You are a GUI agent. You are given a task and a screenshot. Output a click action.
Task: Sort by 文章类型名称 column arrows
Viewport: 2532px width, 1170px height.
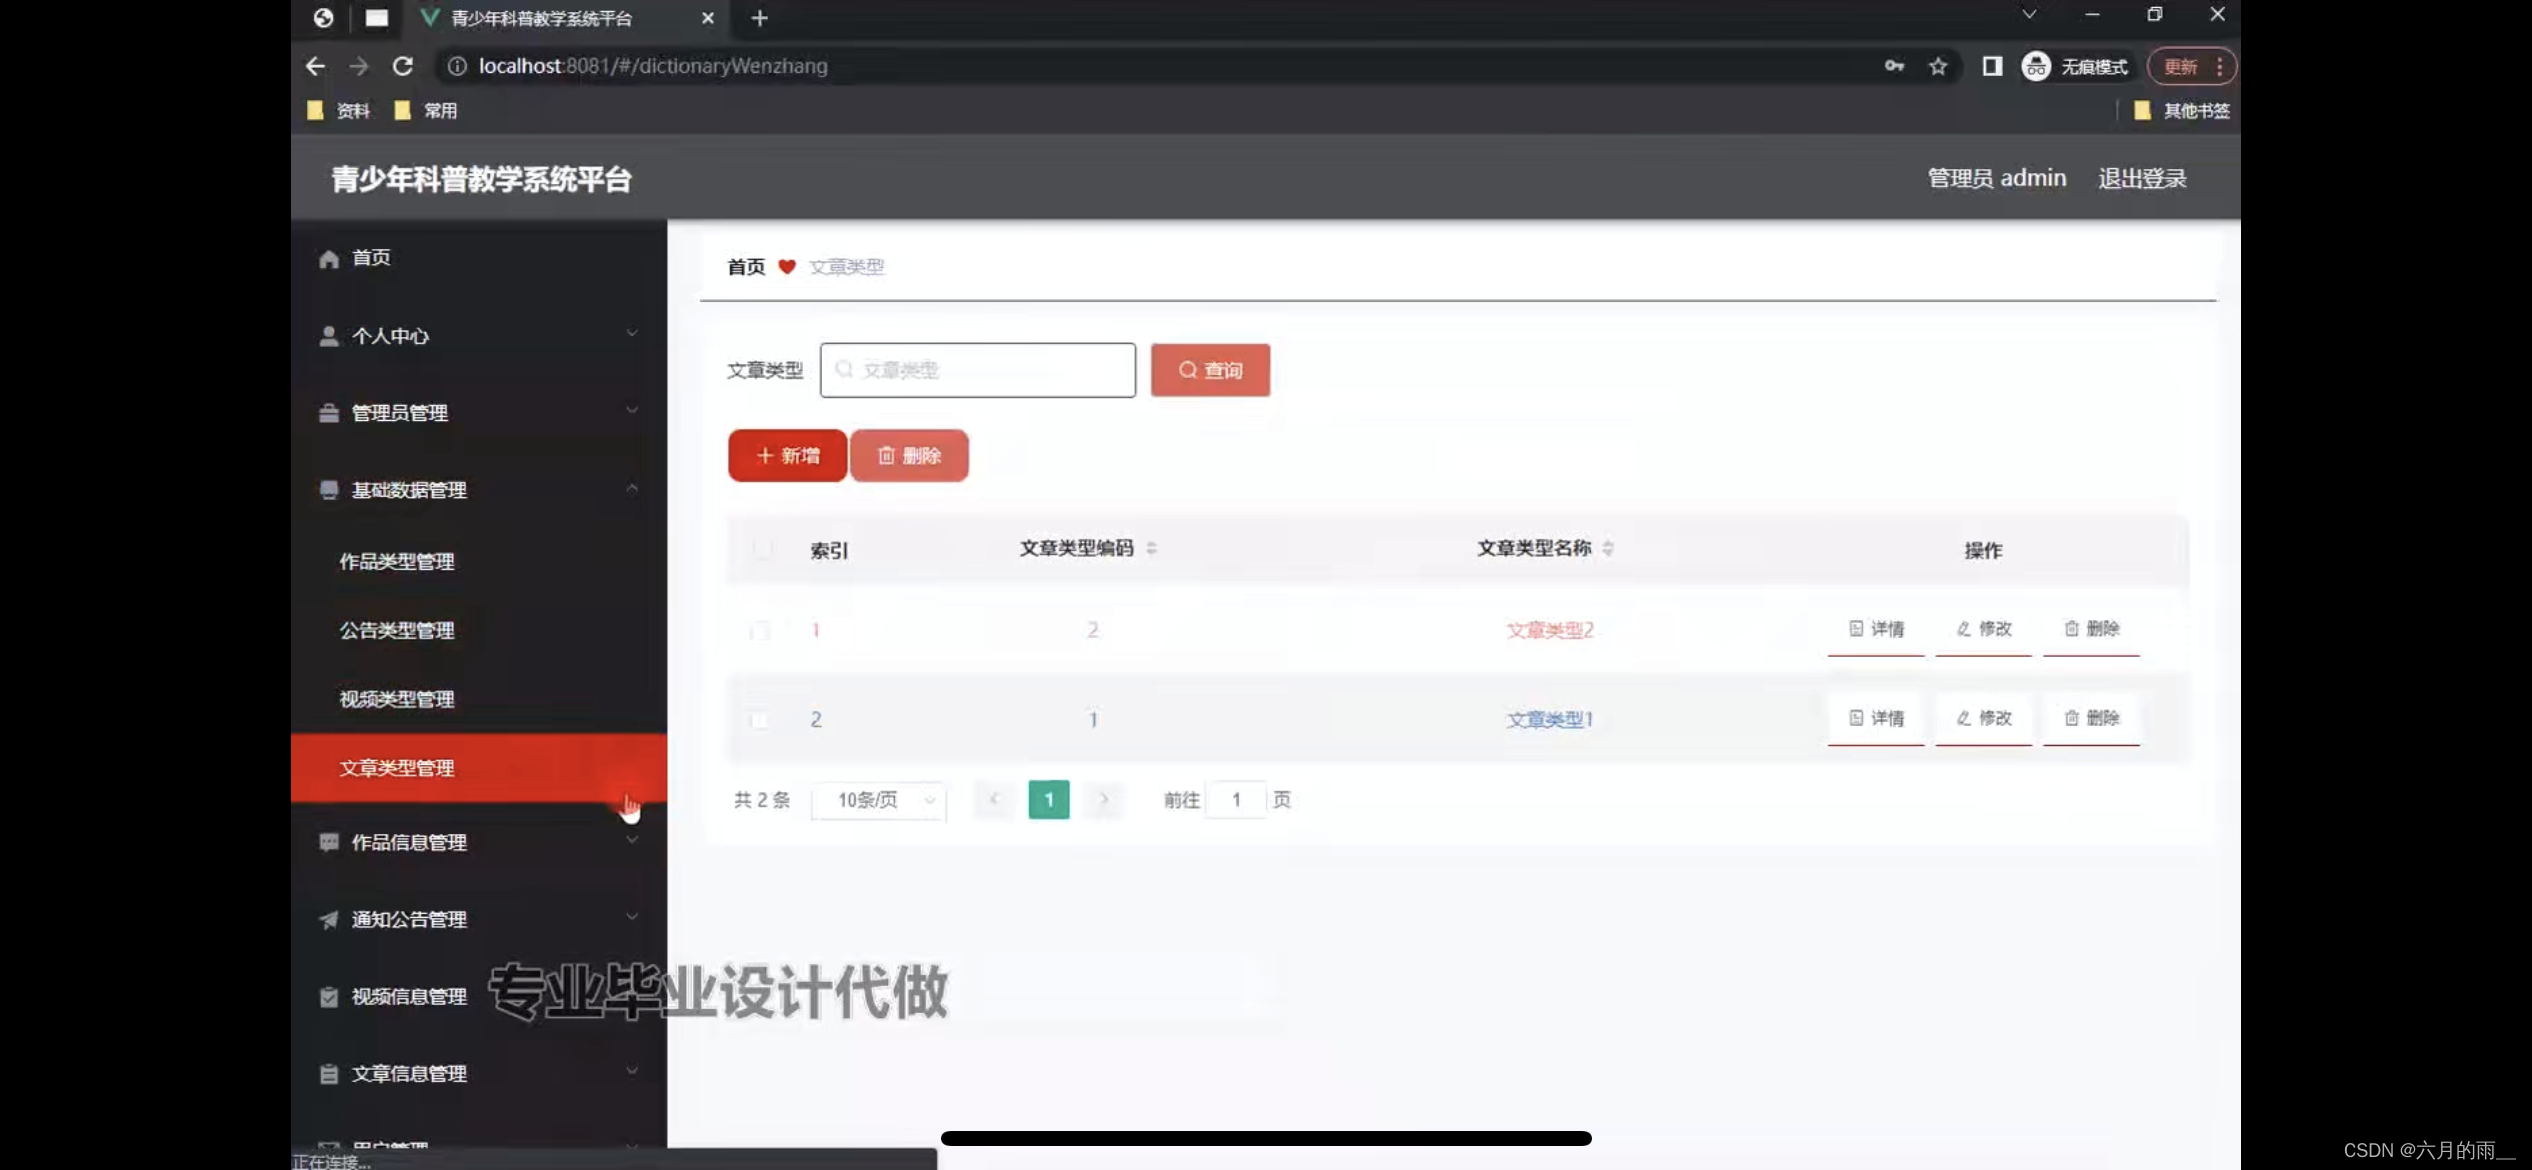[1608, 548]
